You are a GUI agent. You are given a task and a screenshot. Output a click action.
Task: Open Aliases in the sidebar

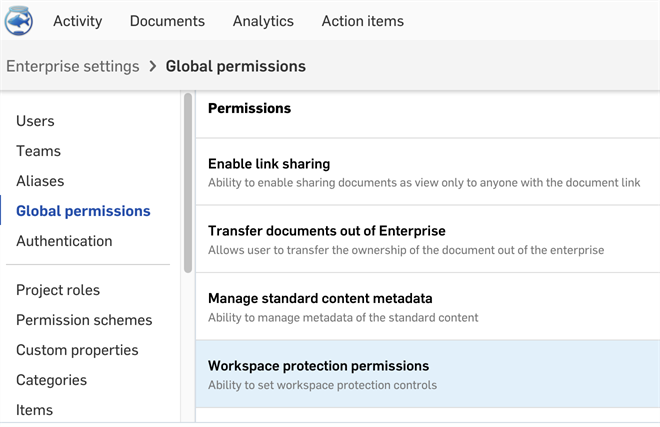[40, 181]
